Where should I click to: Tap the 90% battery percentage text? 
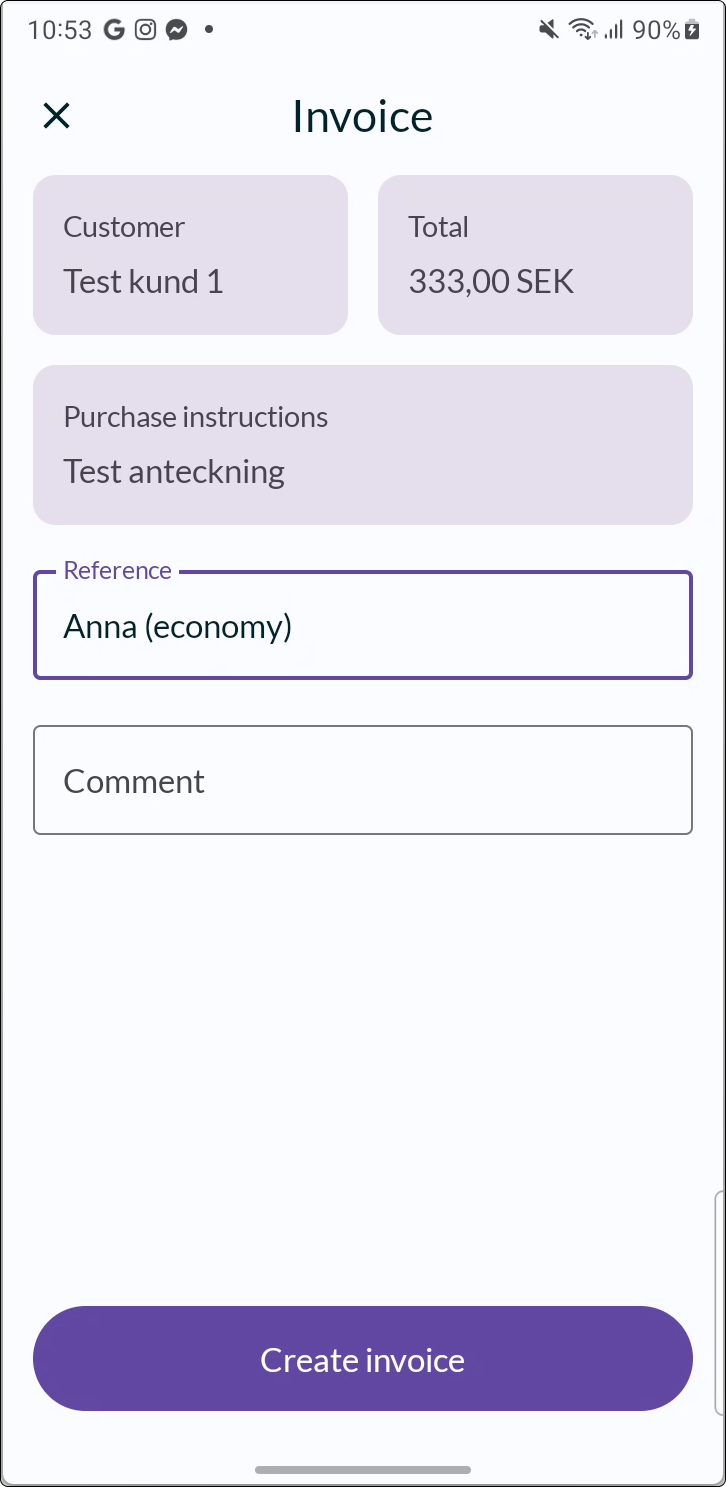pyautogui.click(x=656, y=30)
